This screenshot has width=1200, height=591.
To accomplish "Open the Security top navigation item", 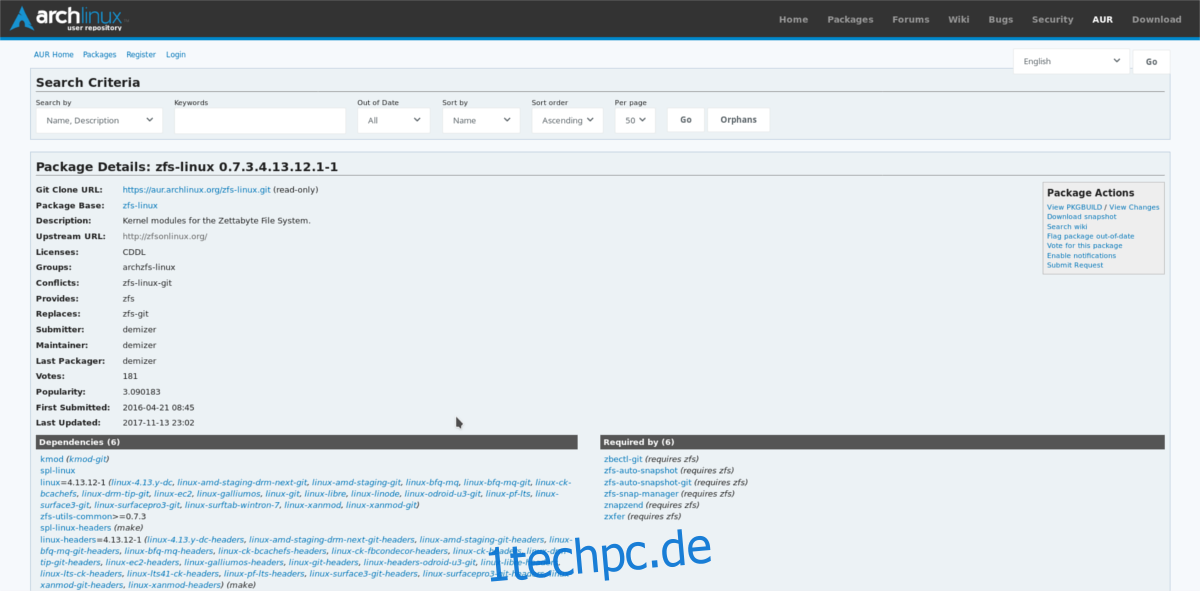I will [1052, 19].
